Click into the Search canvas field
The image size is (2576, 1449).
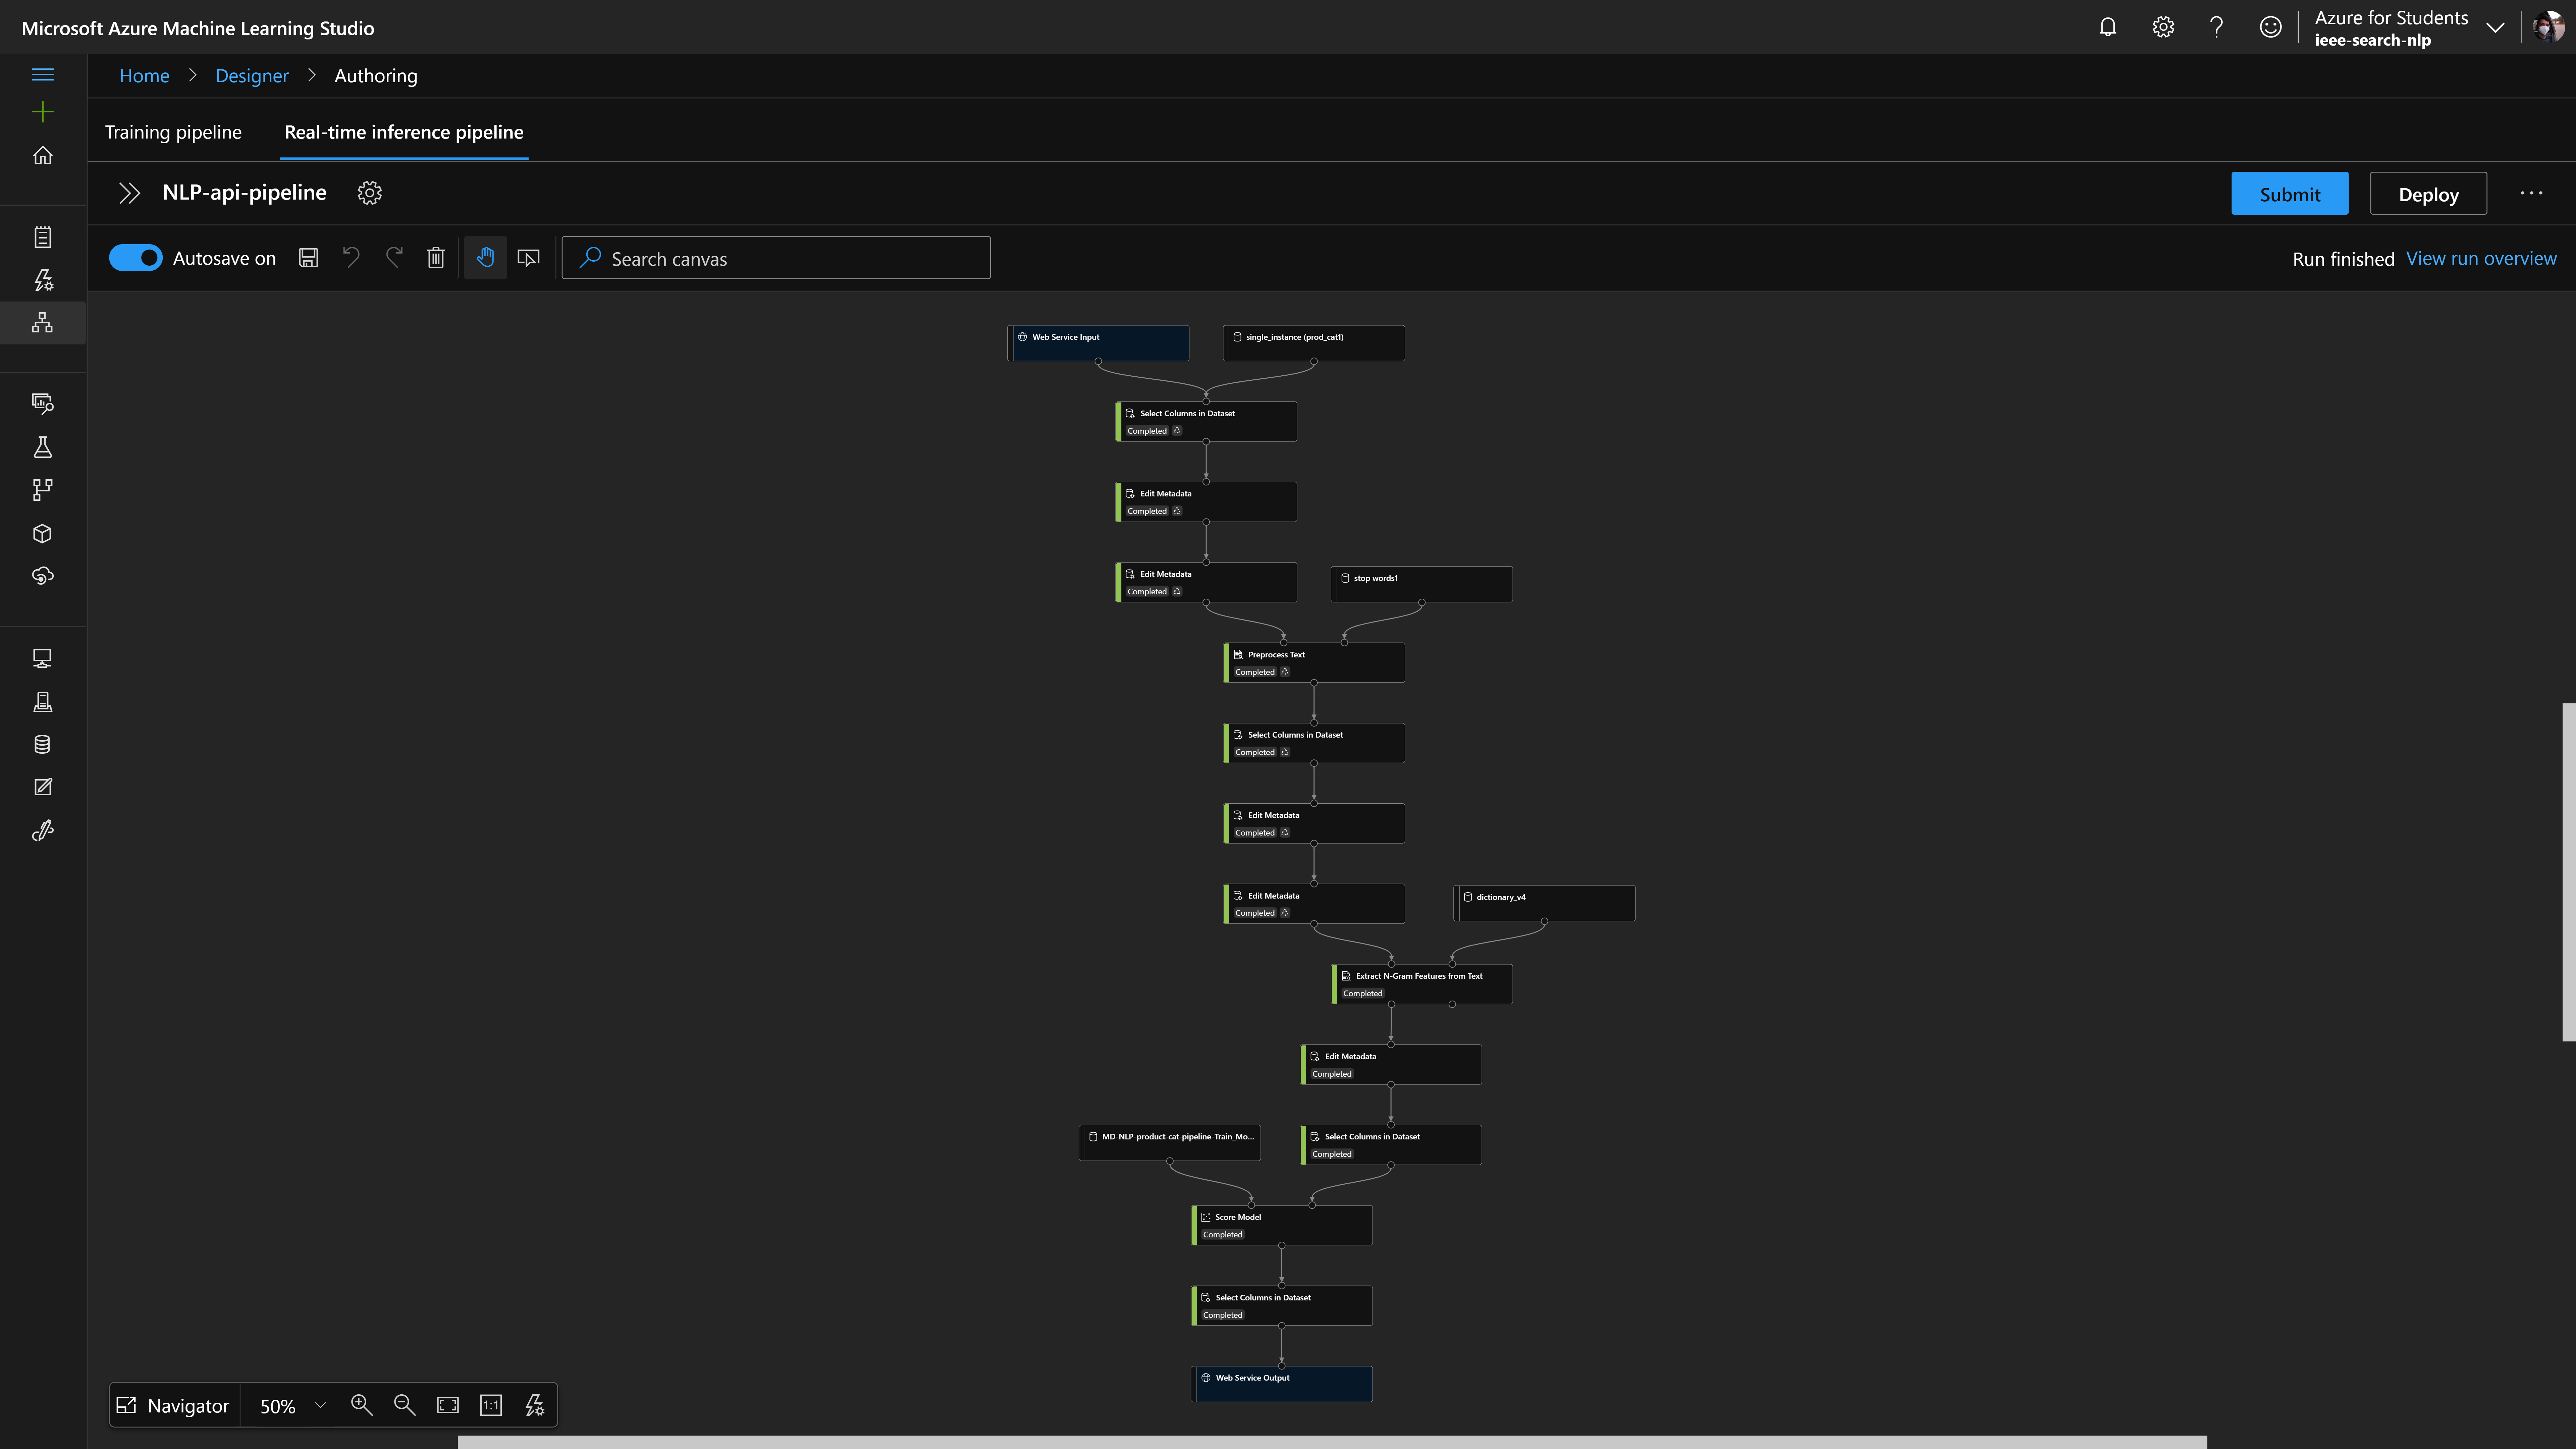(x=790, y=258)
